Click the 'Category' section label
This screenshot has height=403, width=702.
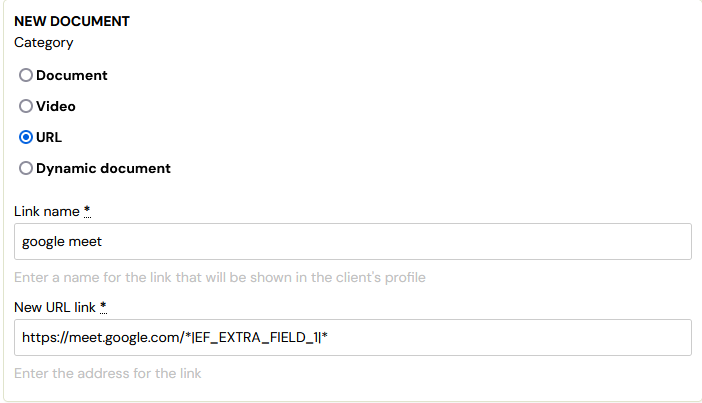tap(43, 43)
